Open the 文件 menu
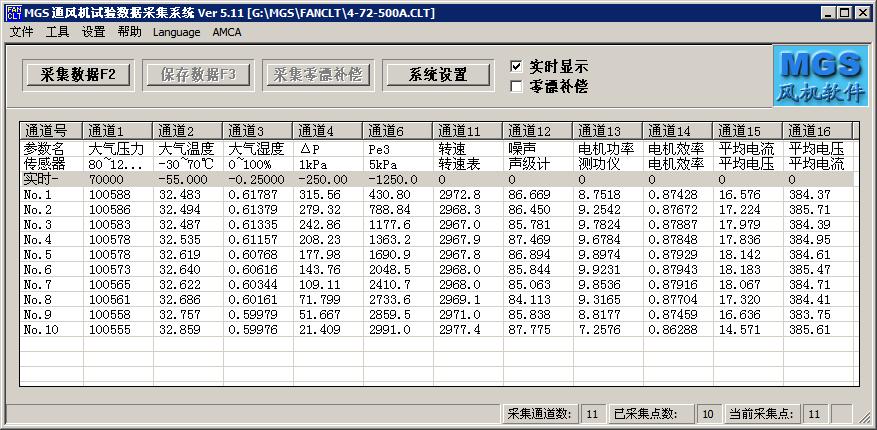Screen dimensions: 877x430 (22, 32)
